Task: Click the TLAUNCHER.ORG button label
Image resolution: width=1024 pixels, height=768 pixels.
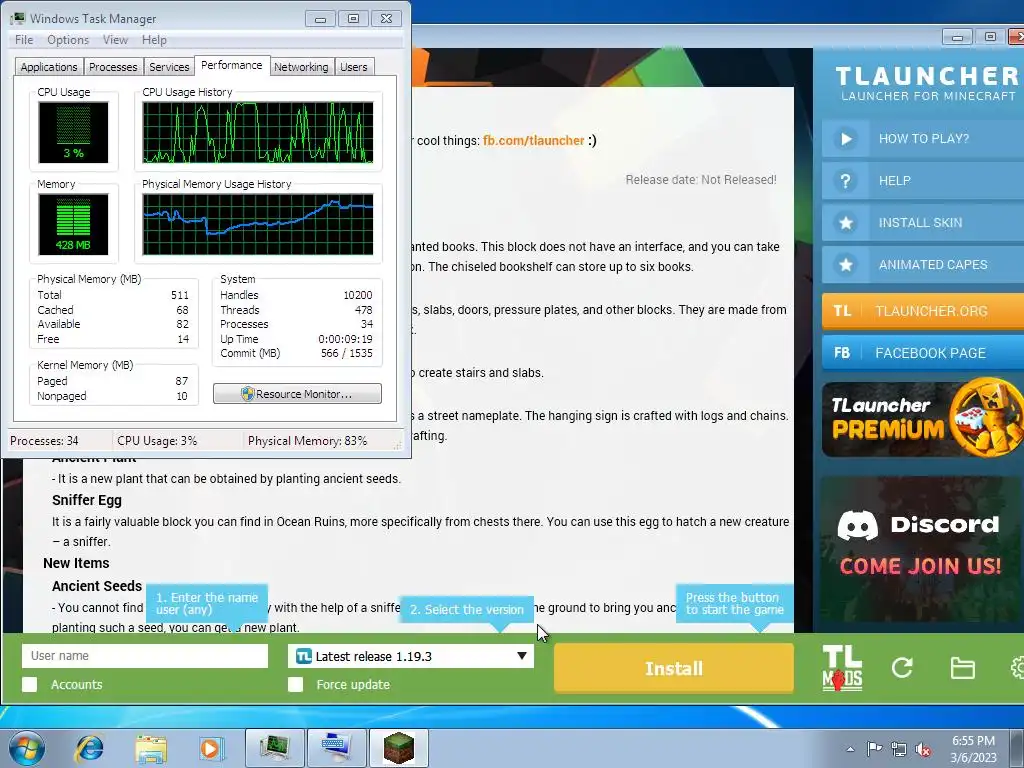Action: coord(931,311)
